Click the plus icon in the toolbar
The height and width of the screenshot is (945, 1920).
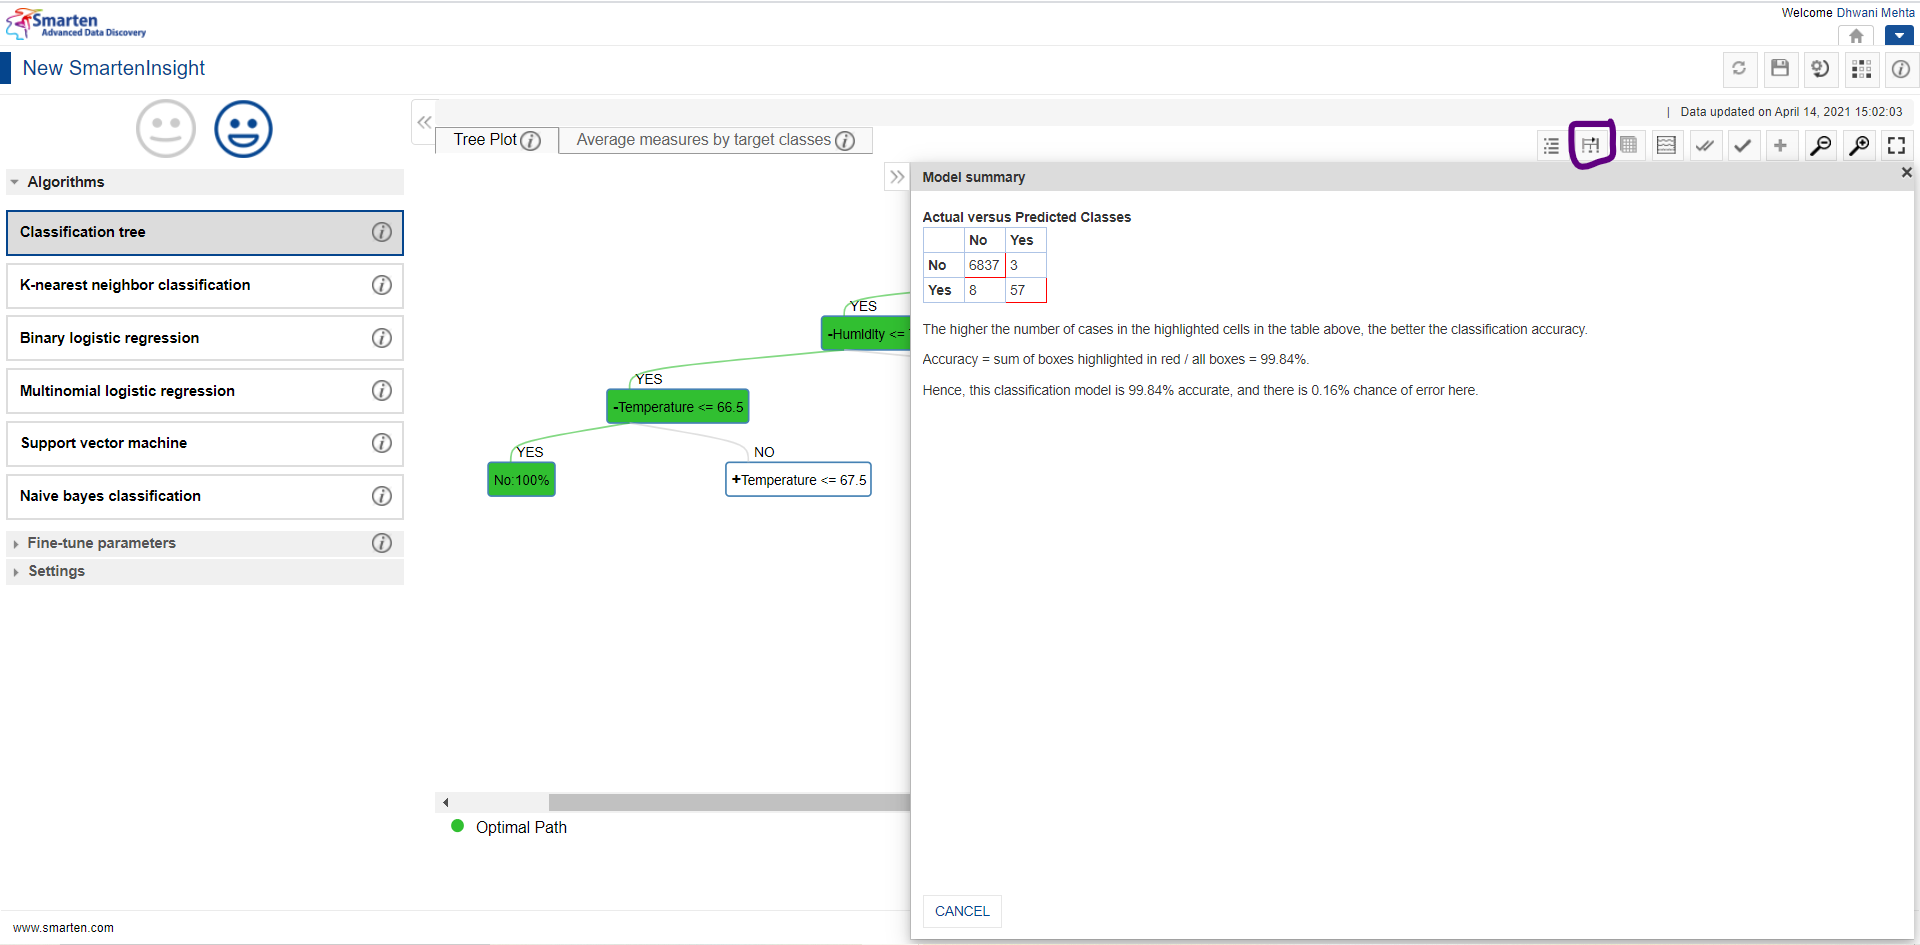click(1781, 145)
